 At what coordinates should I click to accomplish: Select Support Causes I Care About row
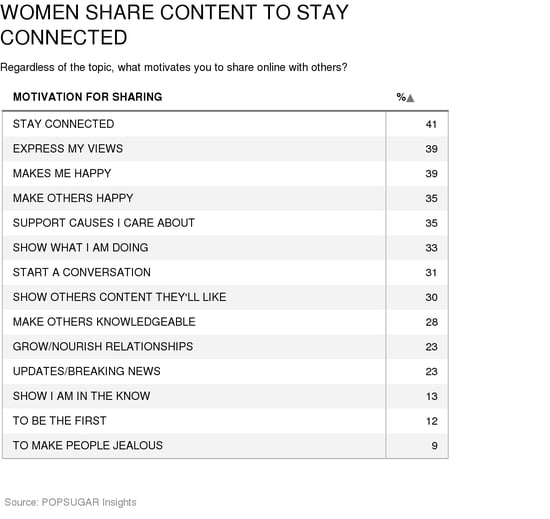point(225,223)
